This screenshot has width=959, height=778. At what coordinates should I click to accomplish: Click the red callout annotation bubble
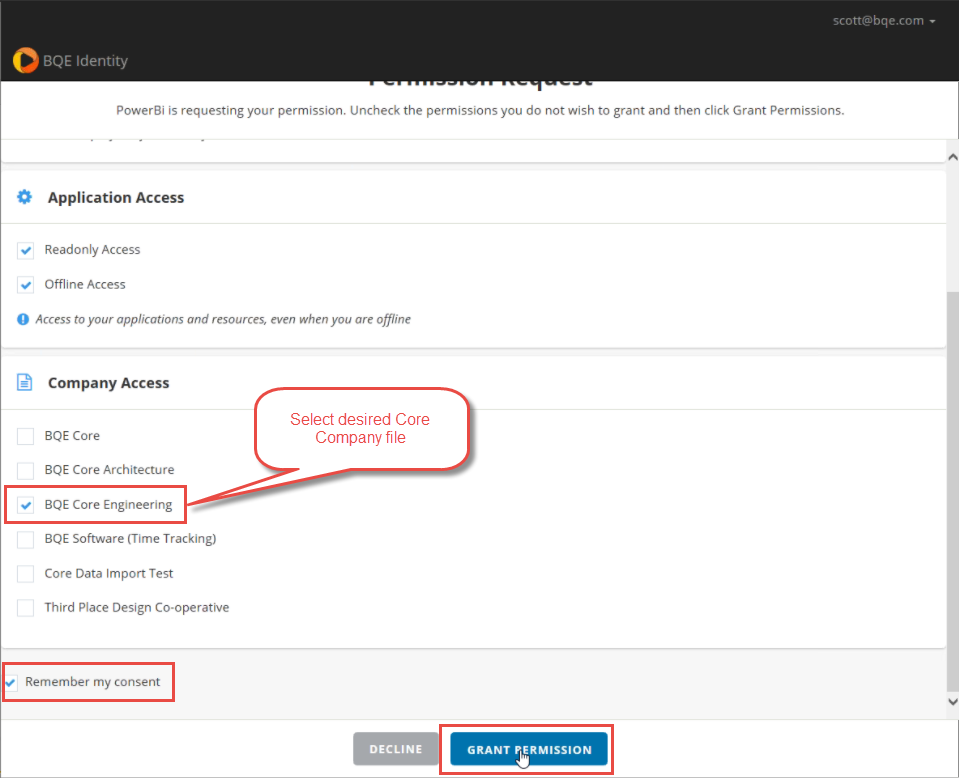click(360, 429)
